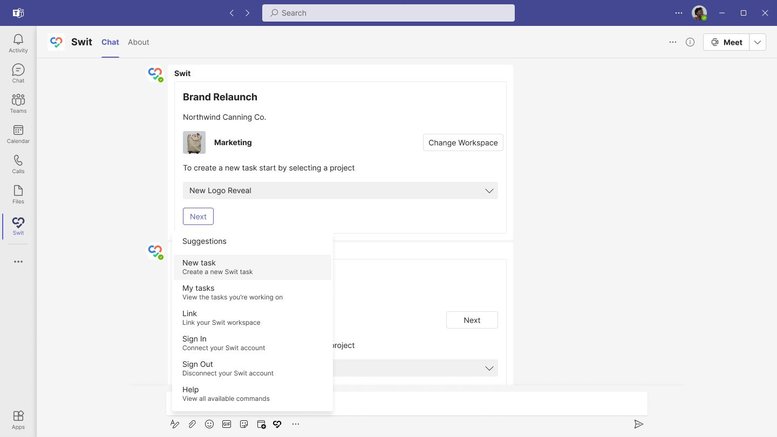Attach a file with the paperclip
This screenshot has width=777, height=437.
coord(192,424)
